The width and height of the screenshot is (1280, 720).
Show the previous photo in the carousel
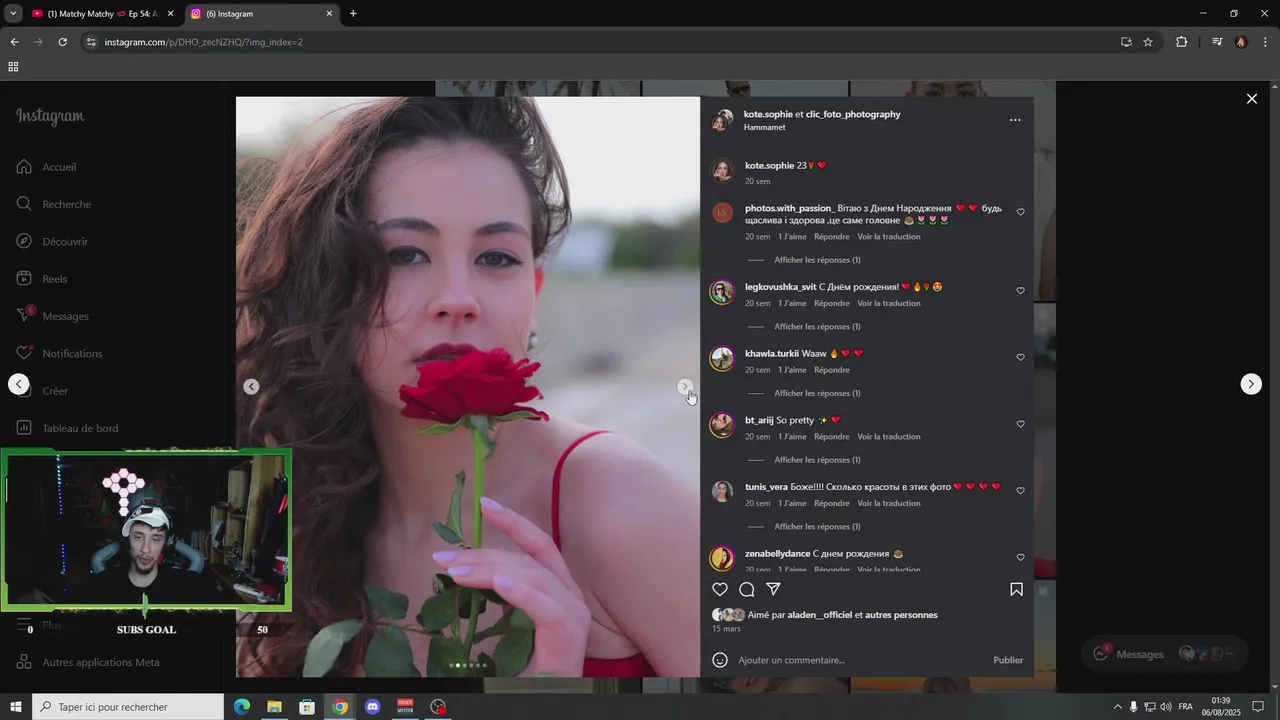251,387
